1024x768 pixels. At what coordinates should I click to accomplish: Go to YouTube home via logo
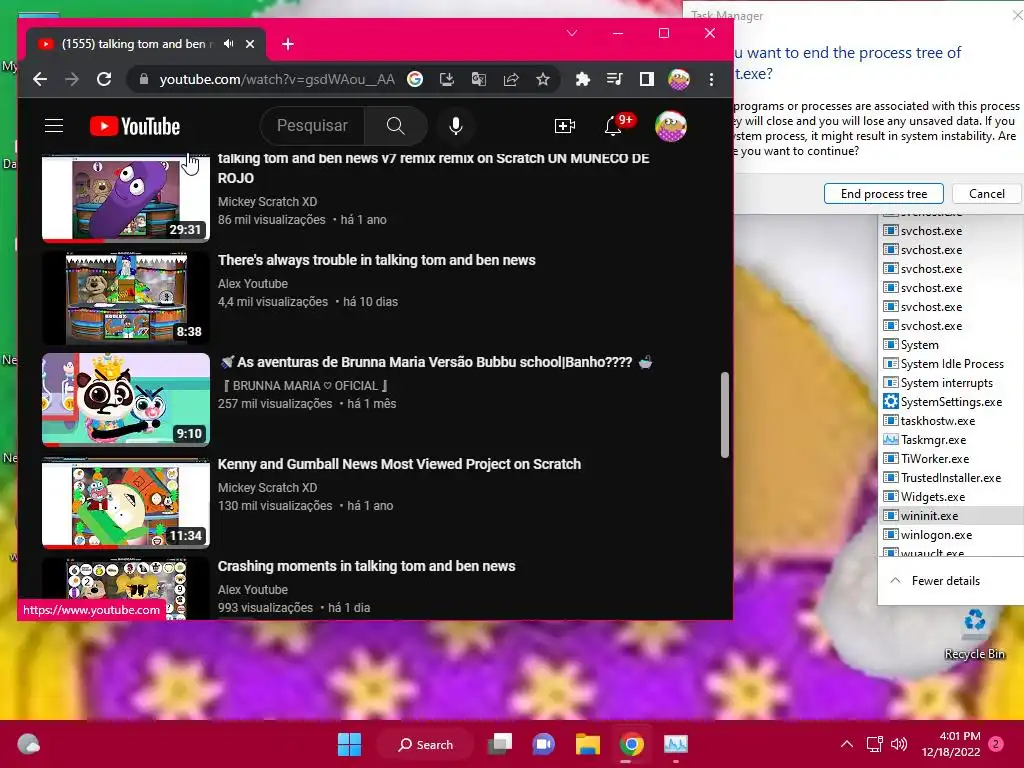point(135,126)
